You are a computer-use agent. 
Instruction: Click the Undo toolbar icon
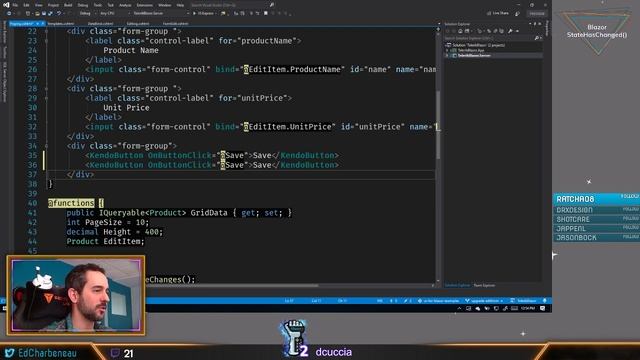(x=59, y=13)
